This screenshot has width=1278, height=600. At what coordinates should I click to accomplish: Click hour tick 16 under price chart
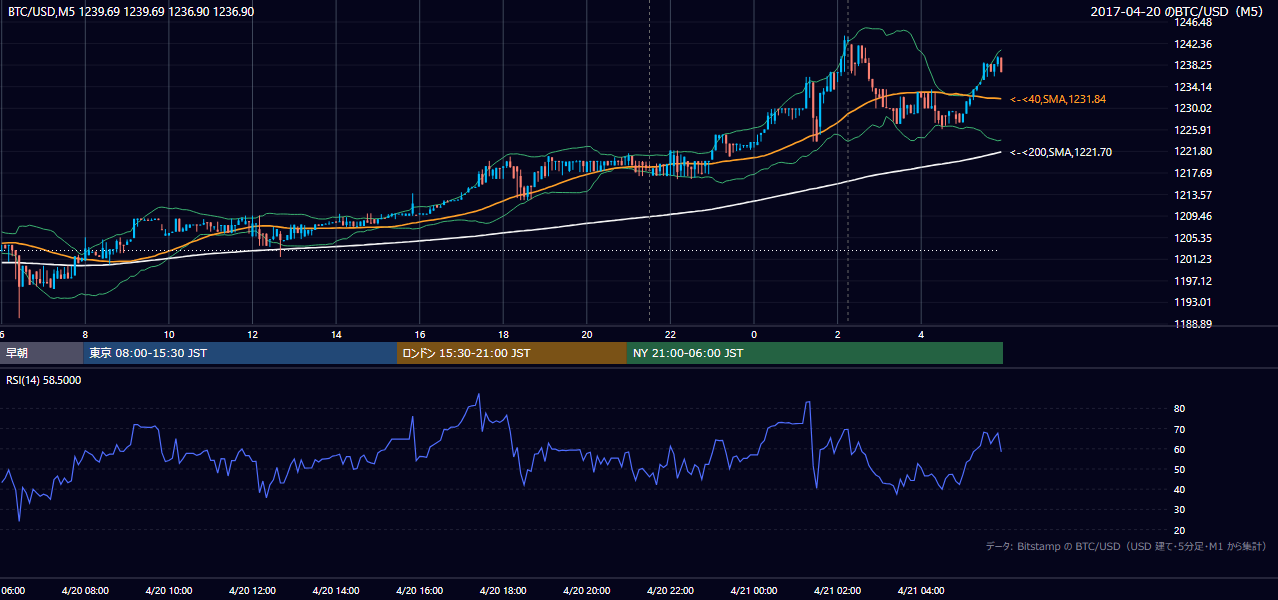(419, 334)
